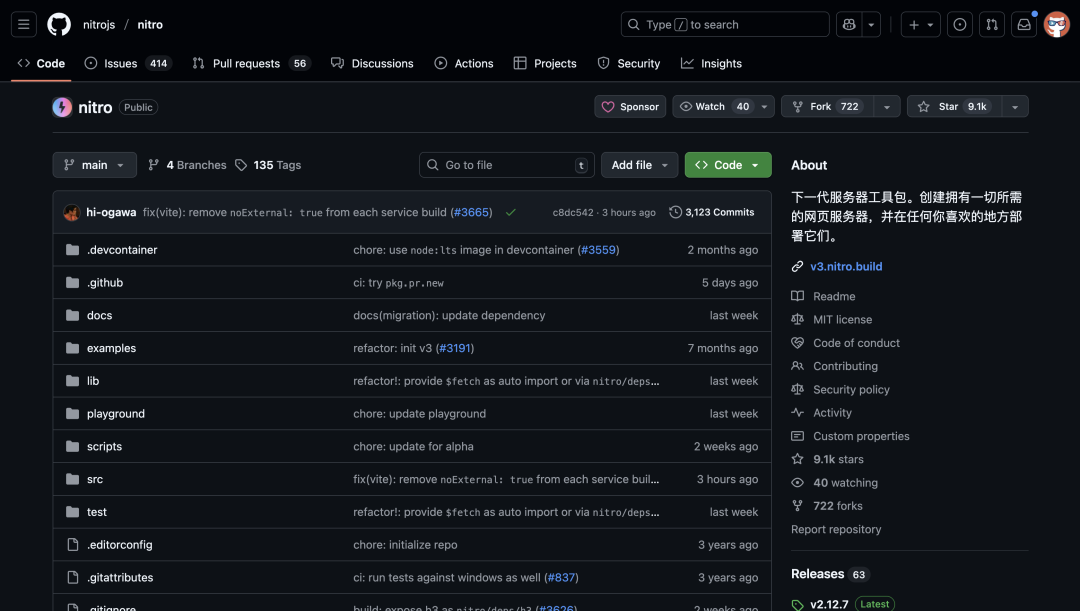The image size is (1080, 611).
Task: Click the Sponsor button
Action: (630, 107)
